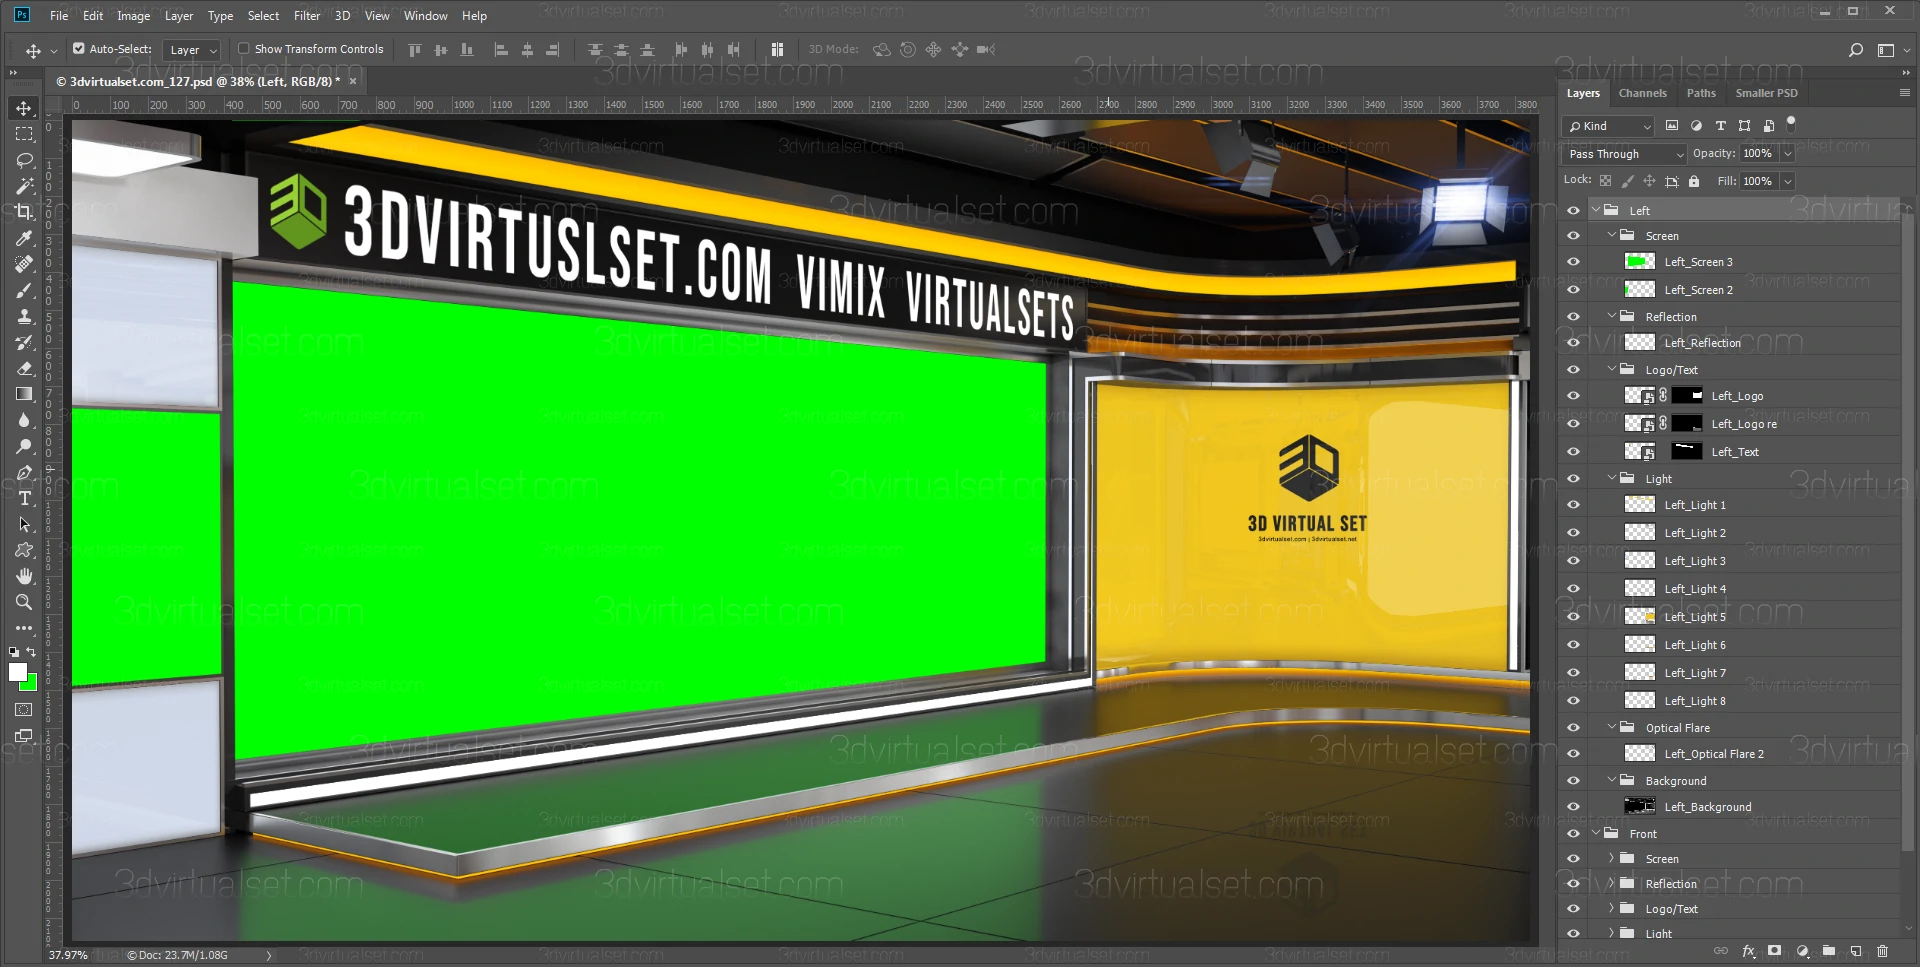Viewport: 1920px width, 967px height.
Task: Select the Brush tool
Action: point(24,290)
